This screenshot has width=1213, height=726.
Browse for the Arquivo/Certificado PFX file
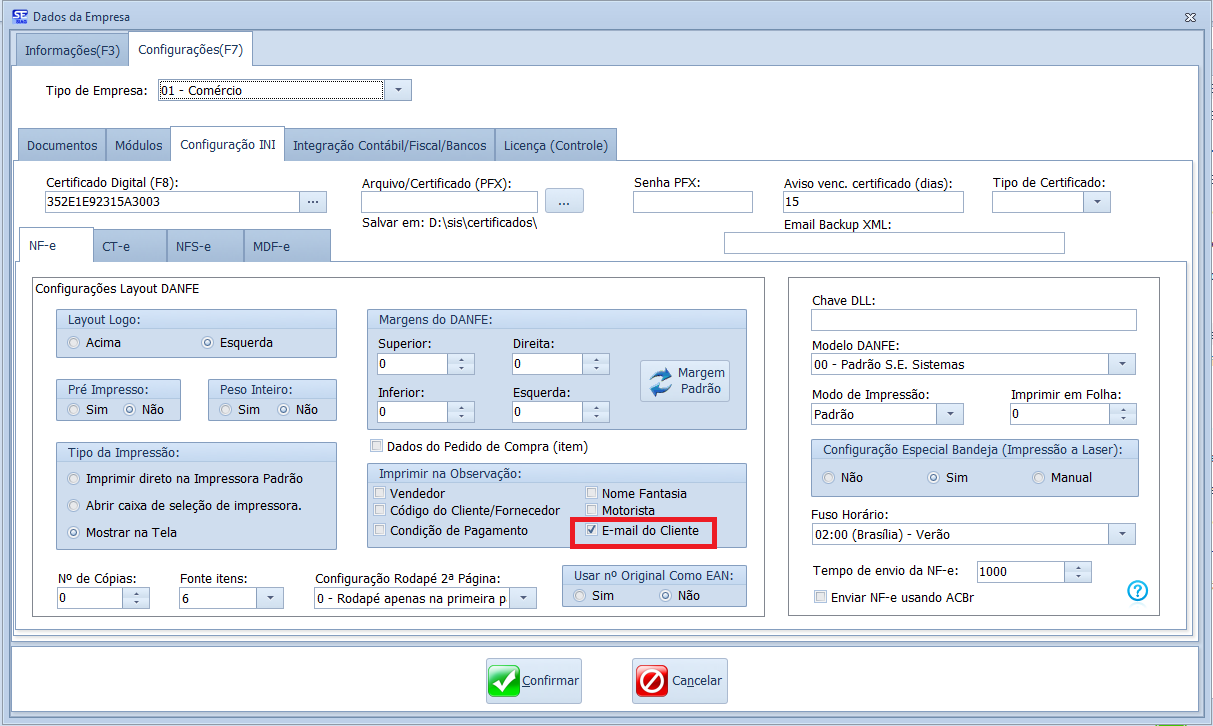[x=564, y=202]
